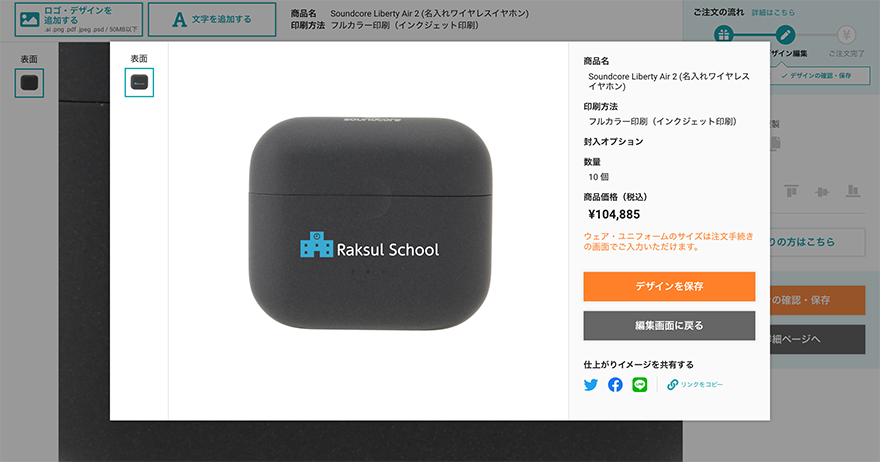Click the align-bottom icon in the side panel
Image resolution: width=880 pixels, height=462 pixels.
click(x=852, y=191)
